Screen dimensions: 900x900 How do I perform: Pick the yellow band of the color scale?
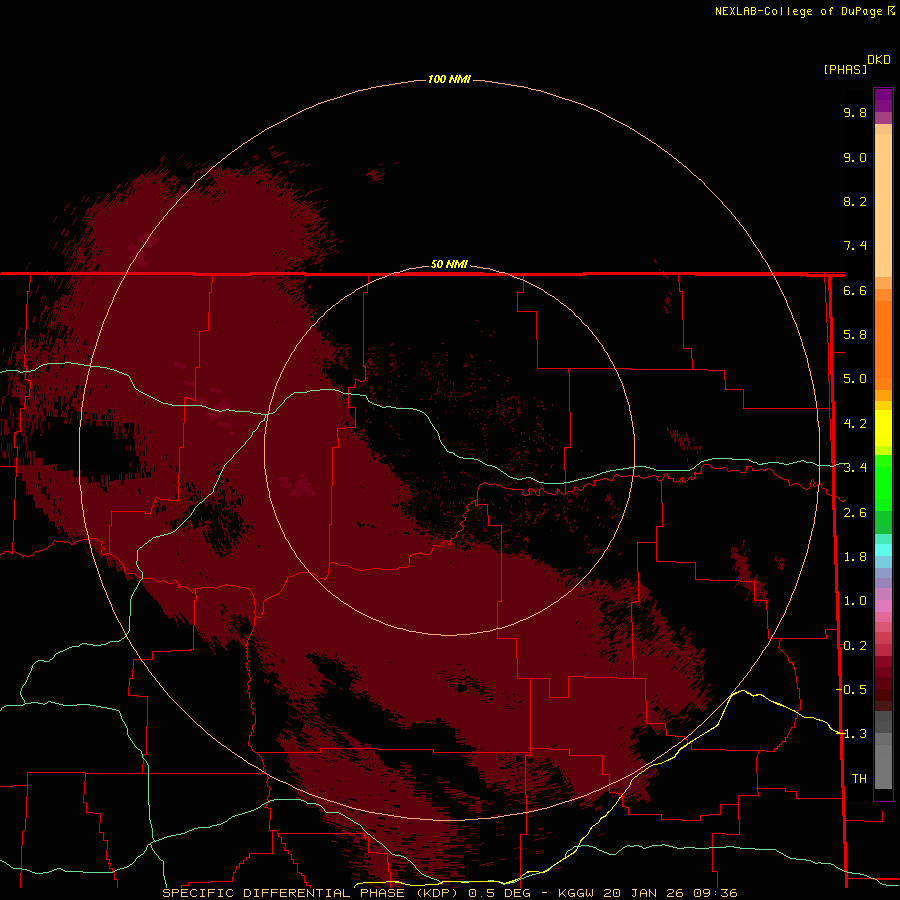click(883, 428)
